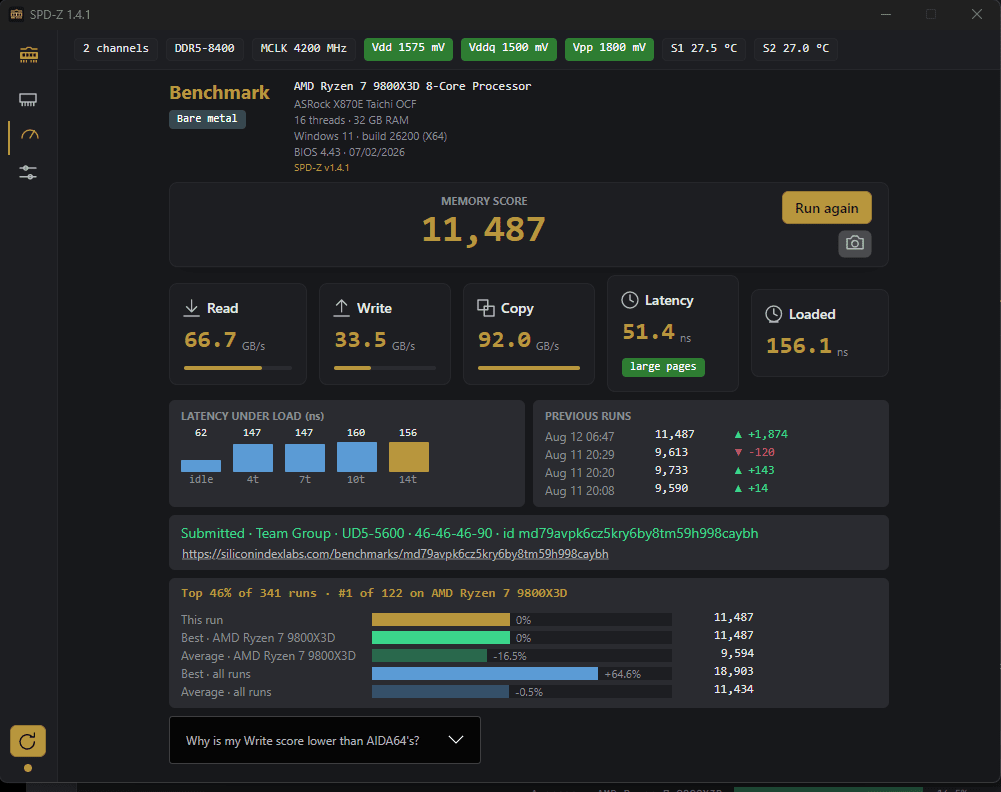Image resolution: width=1001 pixels, height=792 pixels.
Task: Minimize the SPD-Z window
Action: pyautogui.click(x=885, y=14)
